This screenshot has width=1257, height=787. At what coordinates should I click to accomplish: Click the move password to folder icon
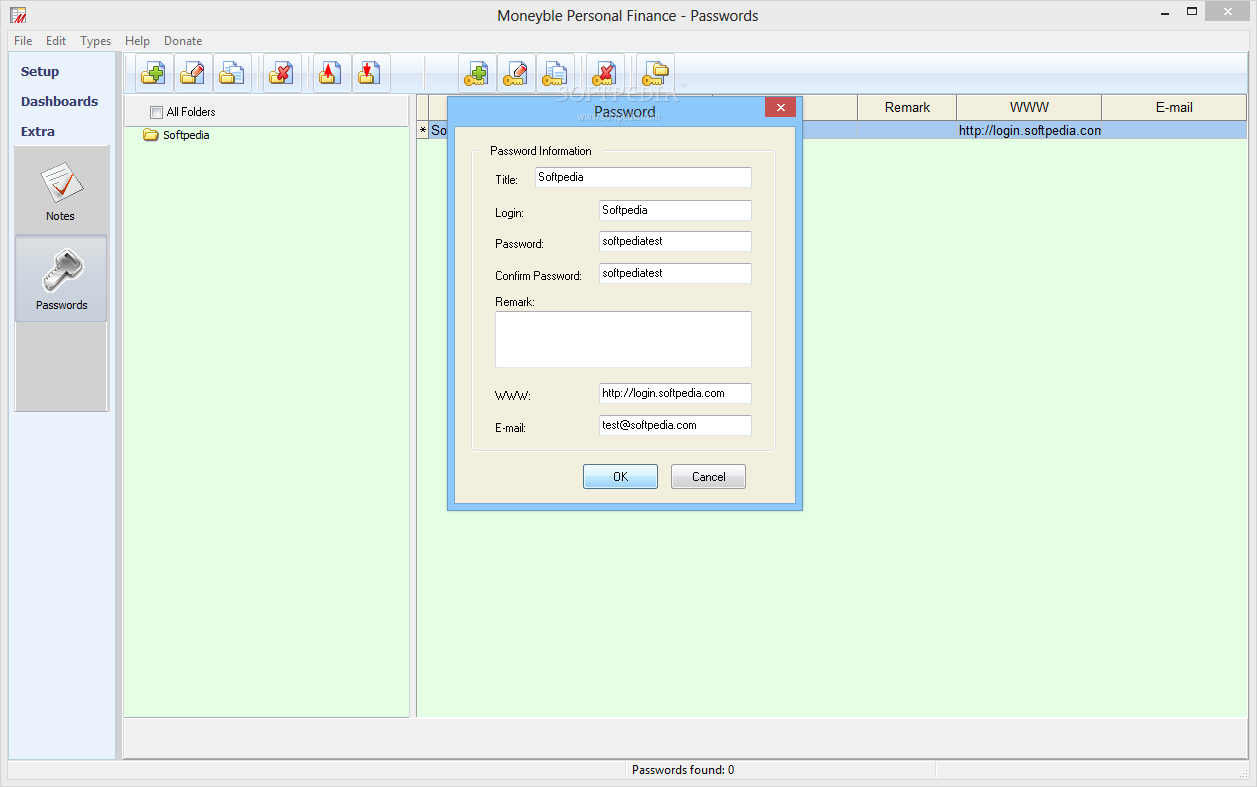pyautogui.click(x=655, y=74)
